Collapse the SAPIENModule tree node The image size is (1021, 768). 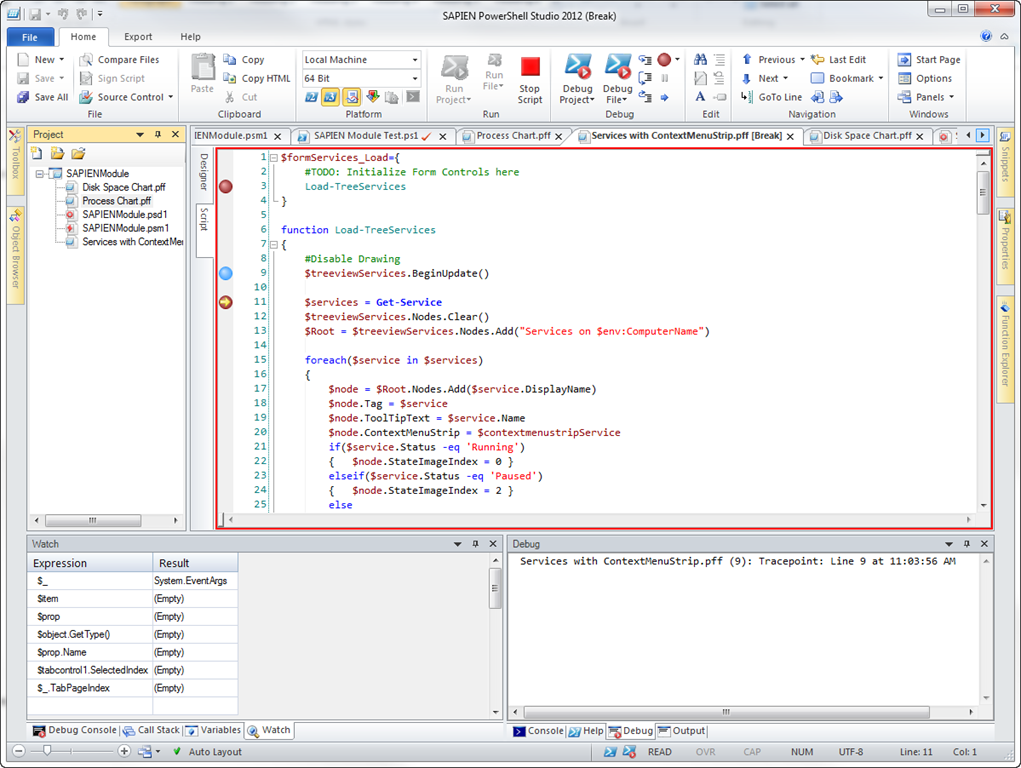click(x=40, y=173)
